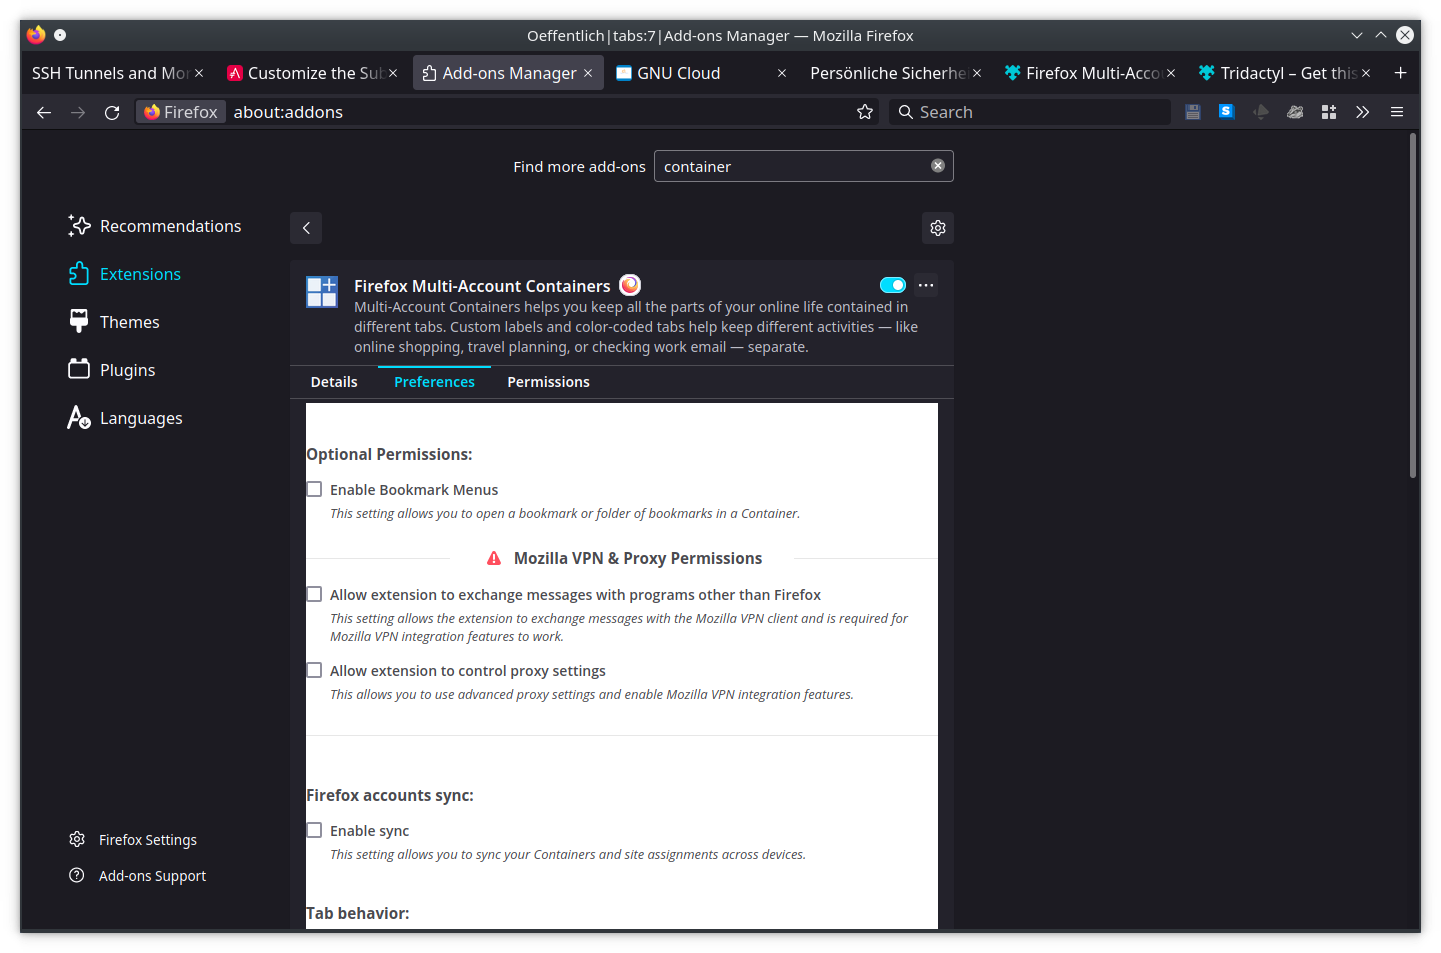1441x953 pixels.
Task: Disable the Firefox Multi-Account Containers extension toggle
Action: pos(892,284)
